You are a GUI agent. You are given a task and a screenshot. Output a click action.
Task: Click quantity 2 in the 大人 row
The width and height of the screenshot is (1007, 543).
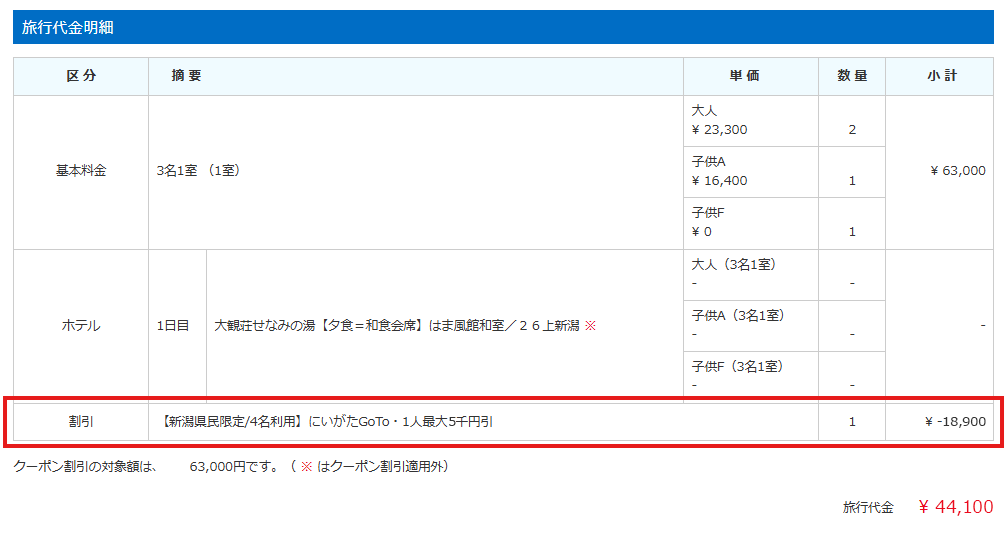click(x=852, y=130)
